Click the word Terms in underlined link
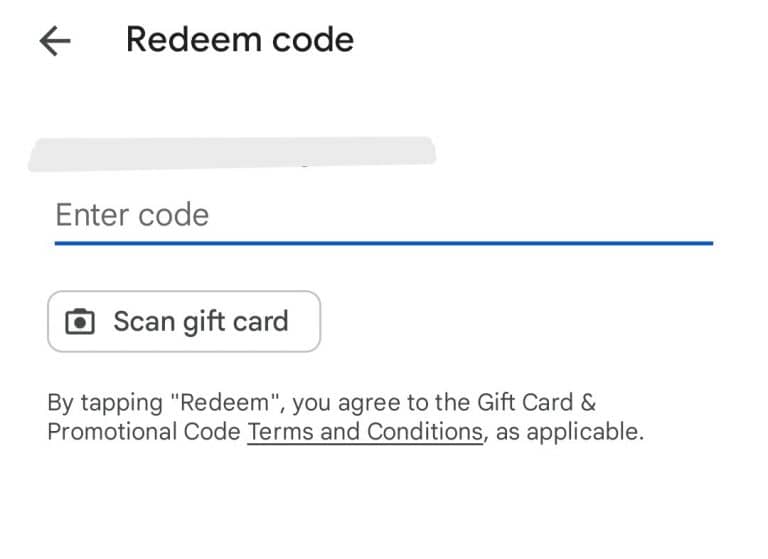The width and height of the screenshot is (768, 559). [281, 432]
